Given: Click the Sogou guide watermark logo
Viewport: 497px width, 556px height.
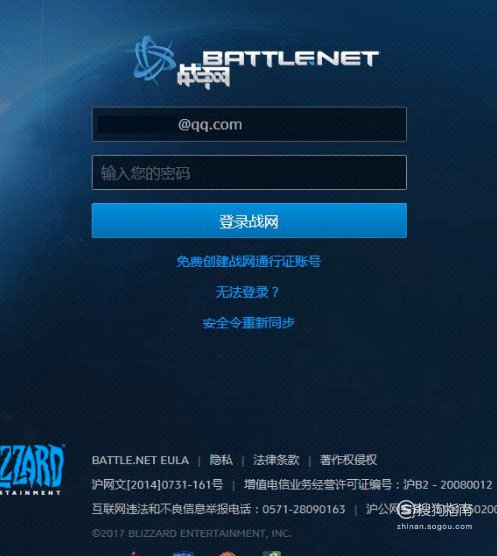Looking at the screenshot, I should point(435,515).
